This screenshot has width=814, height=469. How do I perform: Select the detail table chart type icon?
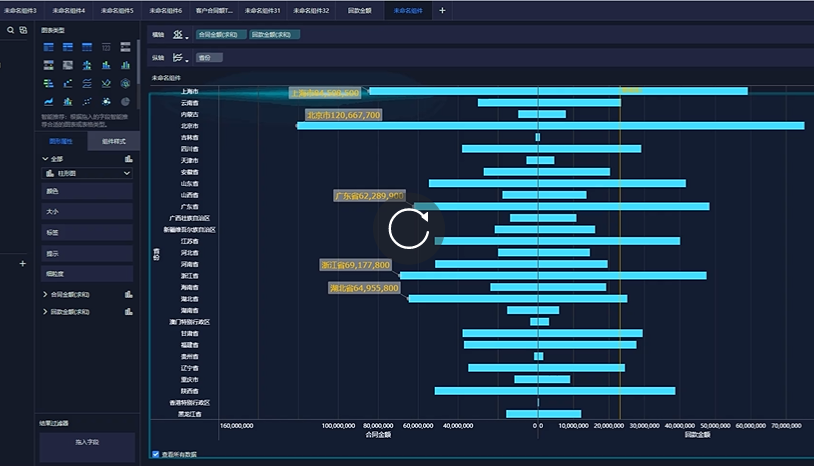87,47
